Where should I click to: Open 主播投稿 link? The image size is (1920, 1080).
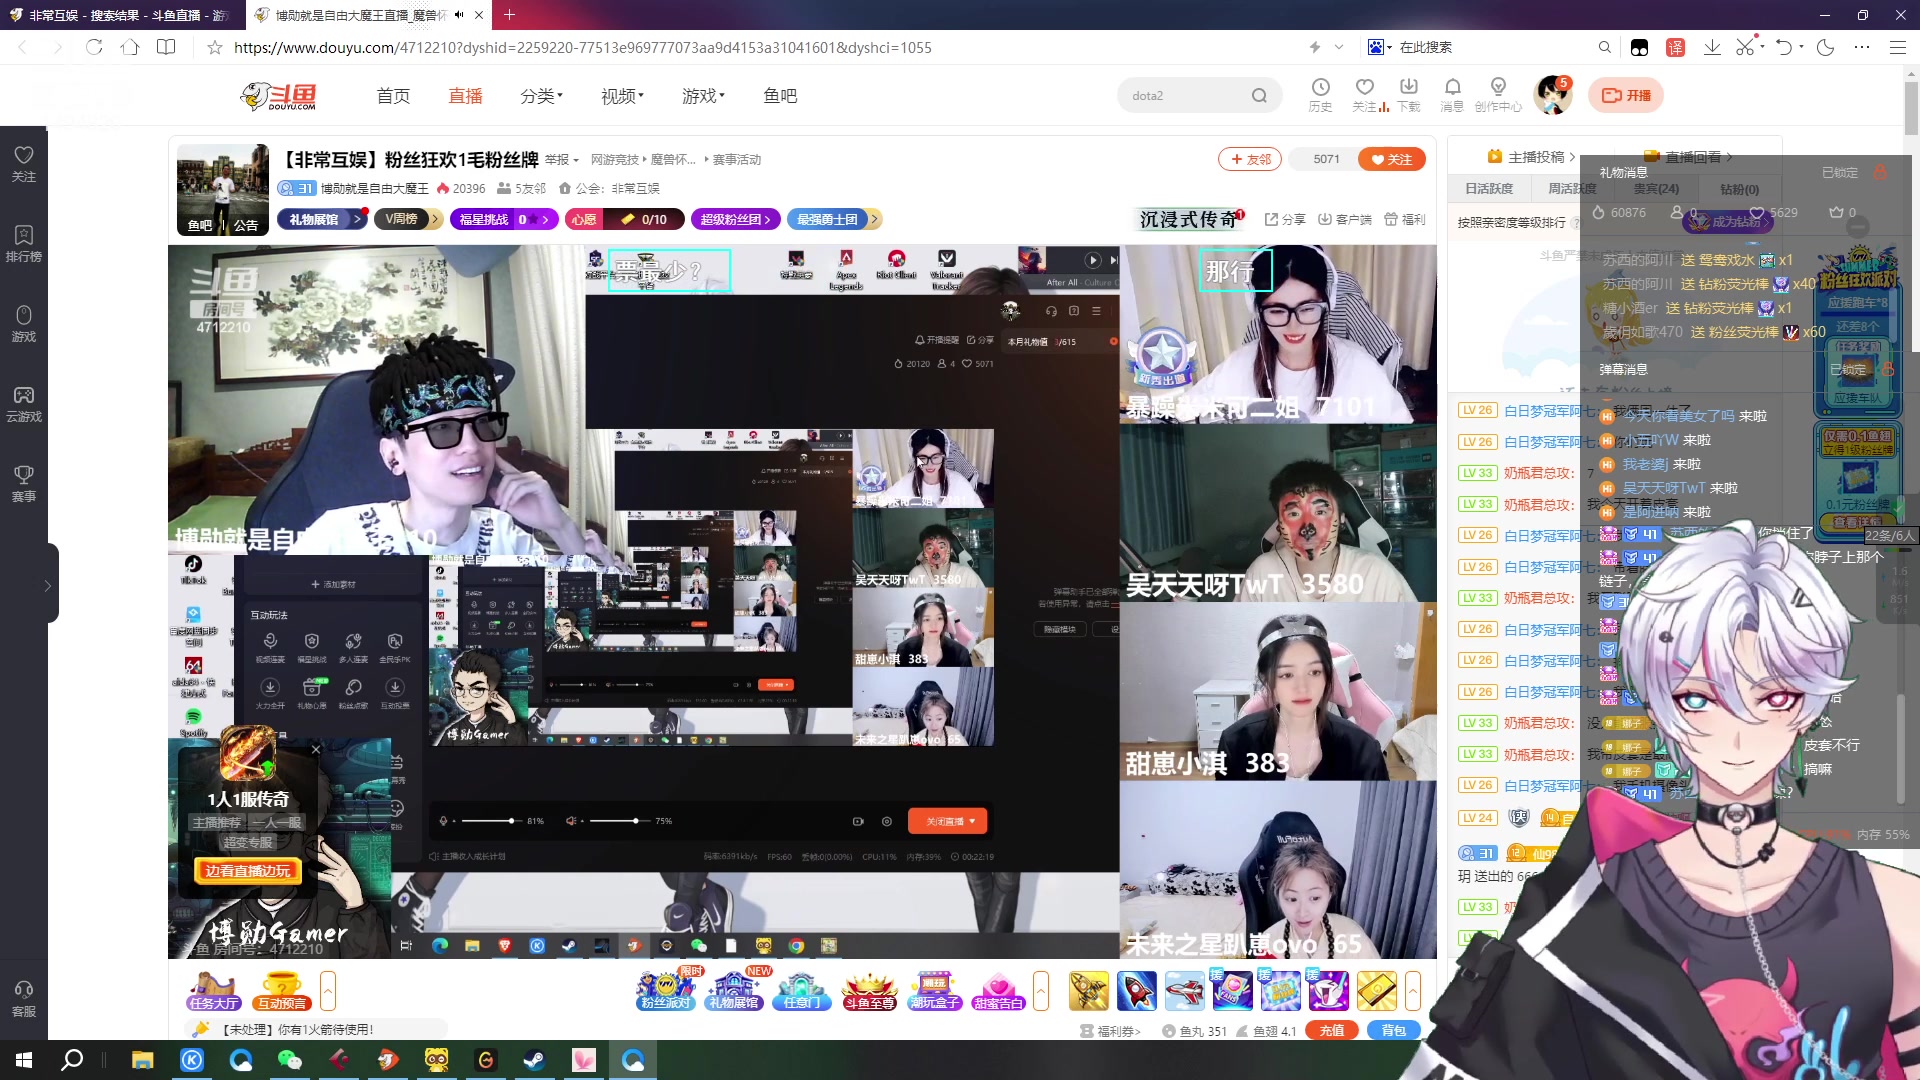pos(1530,157)
